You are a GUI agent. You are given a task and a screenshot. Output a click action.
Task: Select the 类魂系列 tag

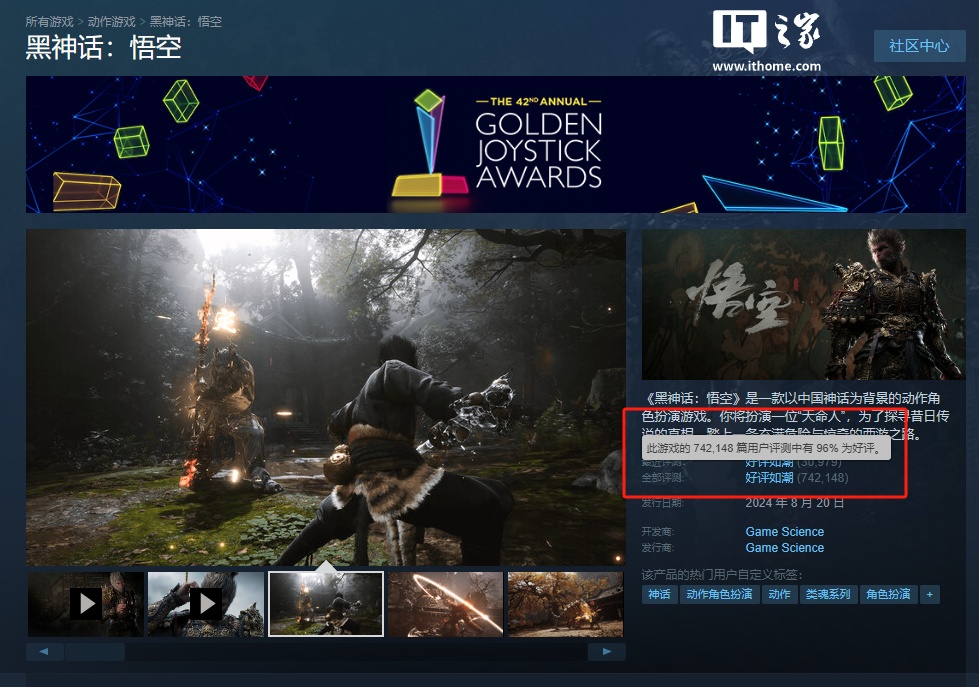coord(828,594)
